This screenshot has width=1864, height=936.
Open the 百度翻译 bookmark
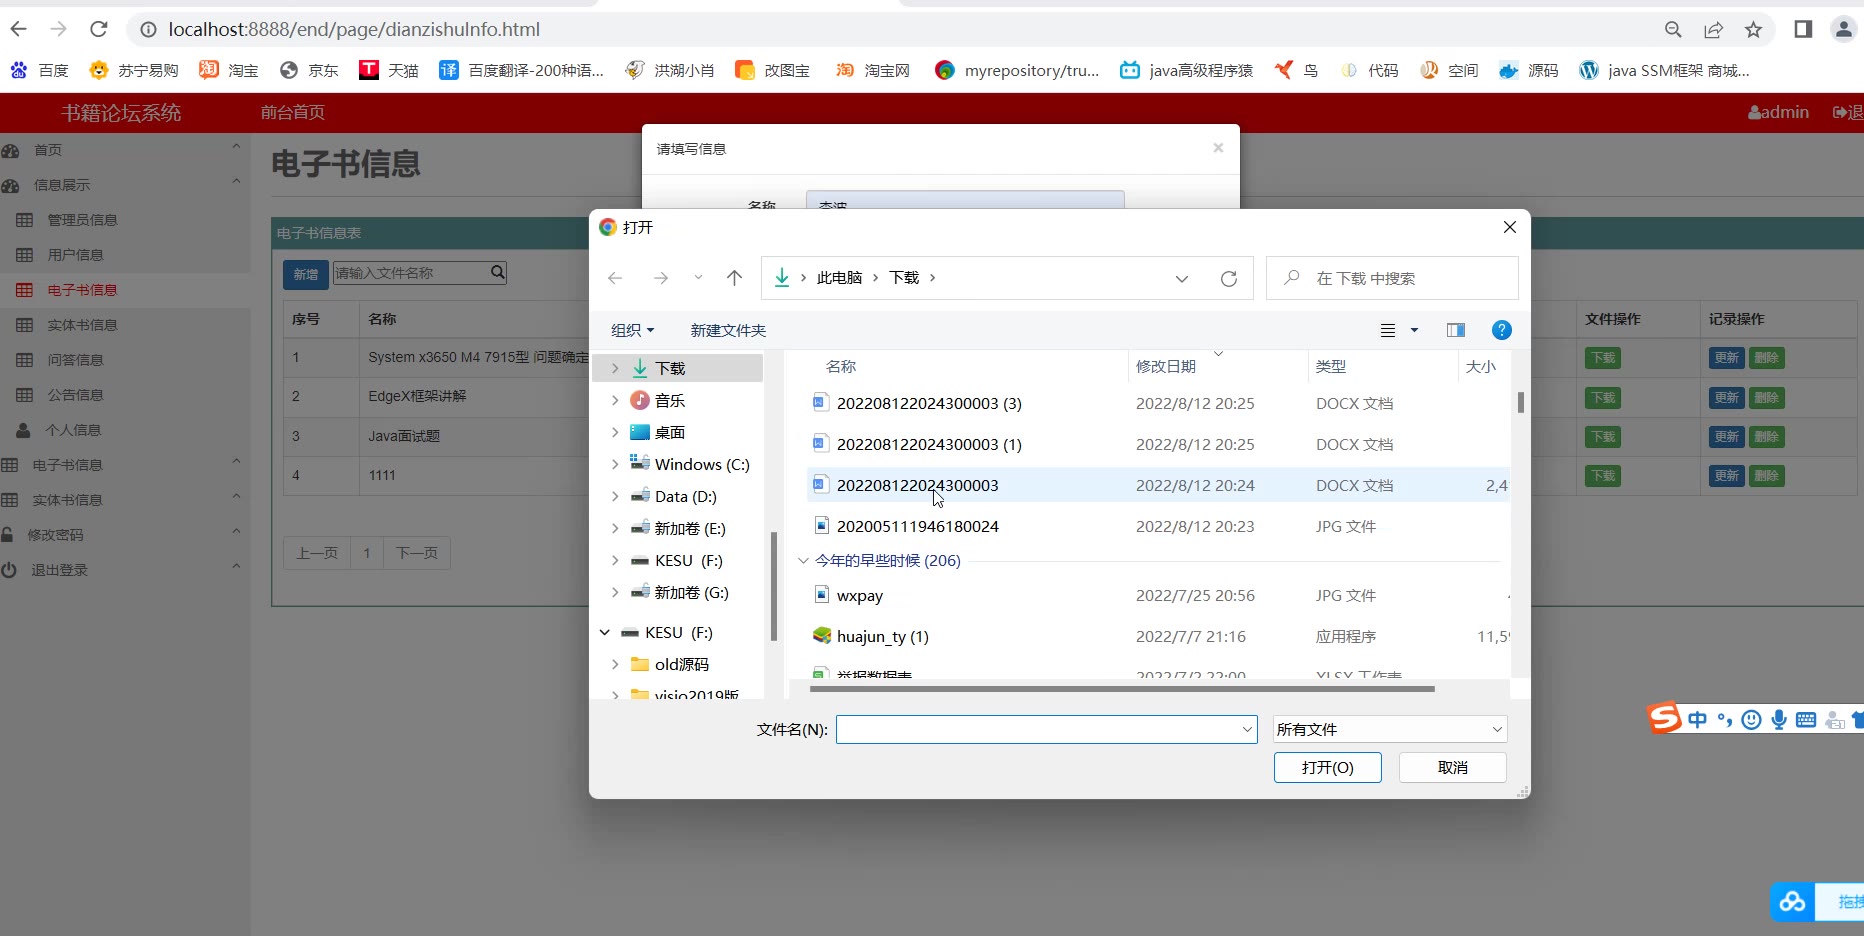[521, 70]
